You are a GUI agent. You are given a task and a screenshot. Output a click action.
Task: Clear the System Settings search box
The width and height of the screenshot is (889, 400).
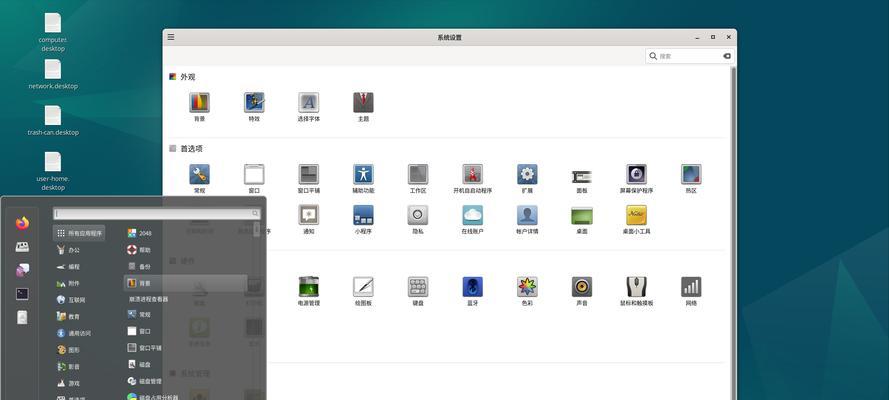(727, 56)
